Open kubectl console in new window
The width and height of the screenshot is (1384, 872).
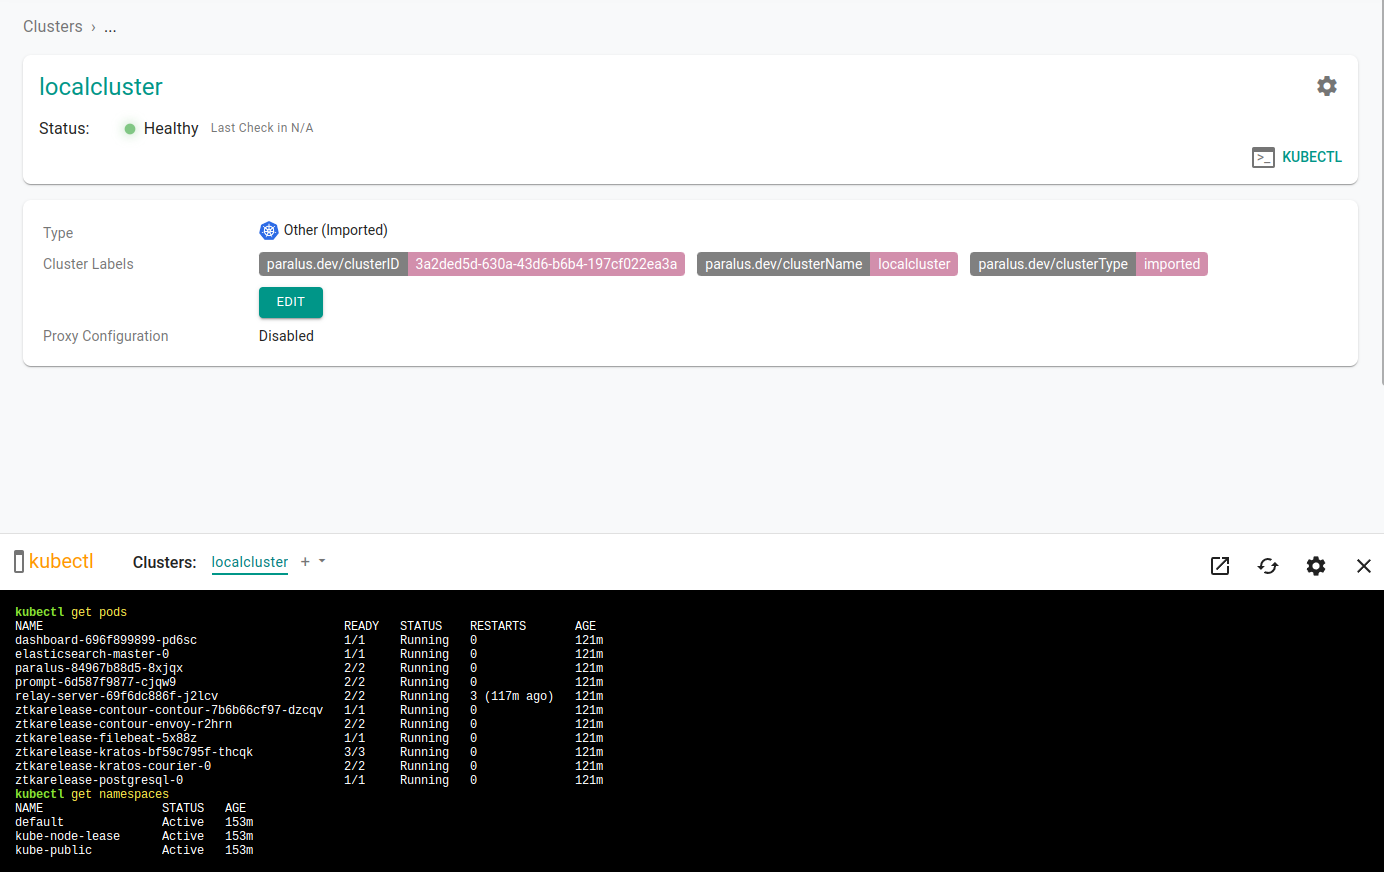click(1220, 566)
